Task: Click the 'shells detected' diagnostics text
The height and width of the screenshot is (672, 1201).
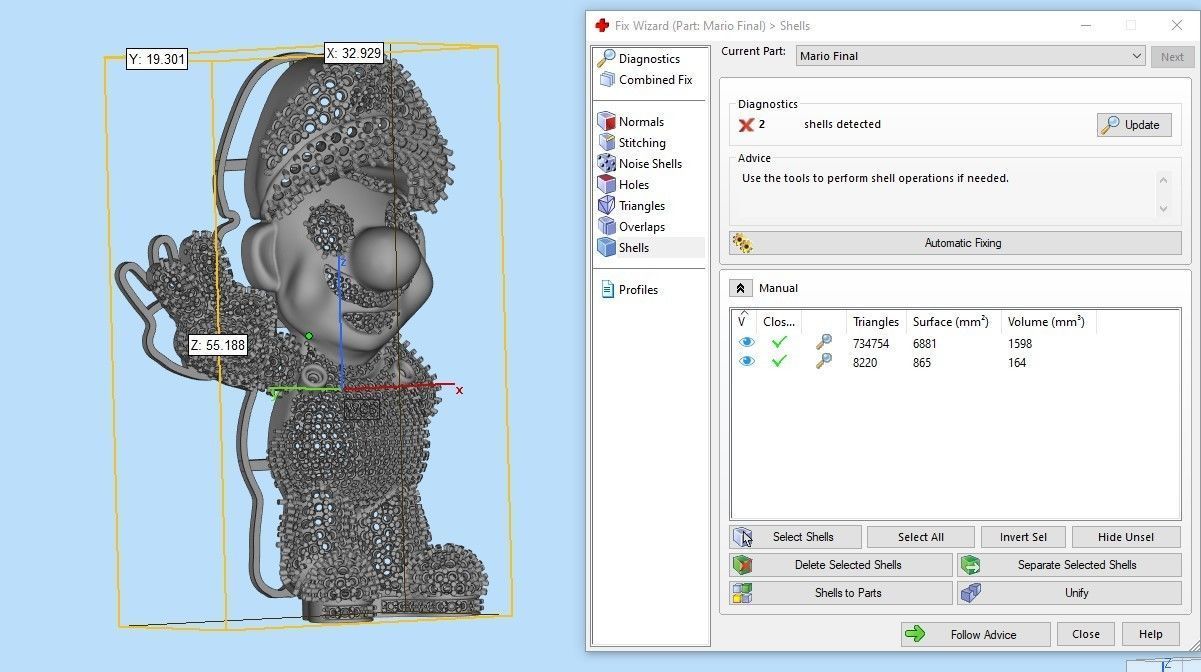Action: point(842,125)
